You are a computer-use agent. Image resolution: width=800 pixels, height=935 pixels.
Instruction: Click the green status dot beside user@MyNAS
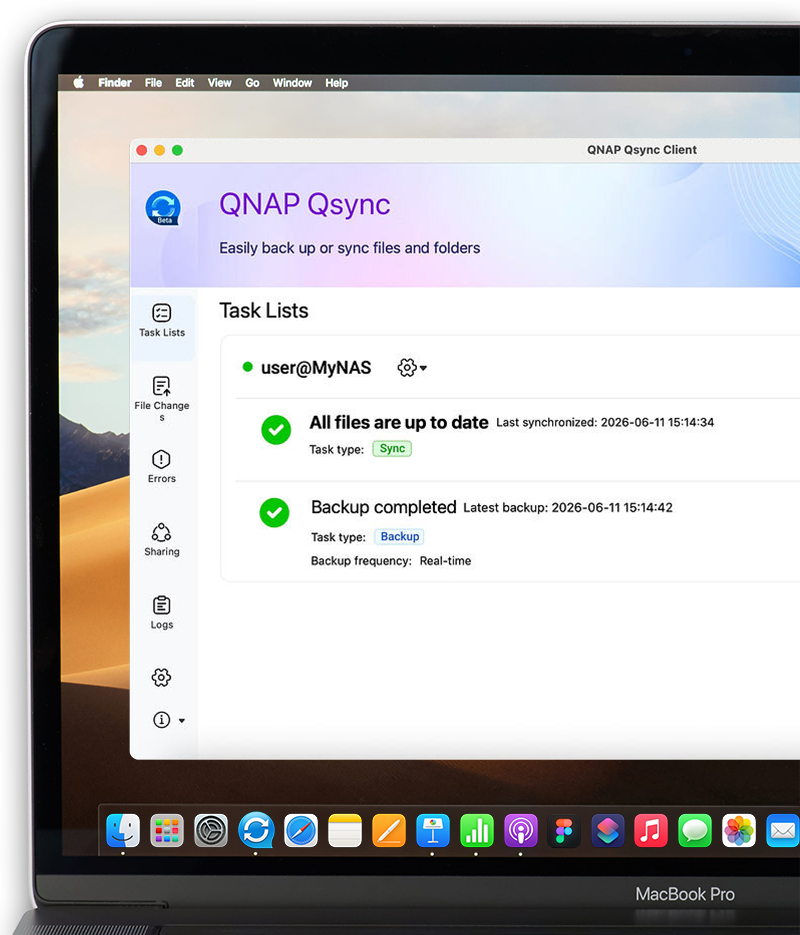coord(247,367)
